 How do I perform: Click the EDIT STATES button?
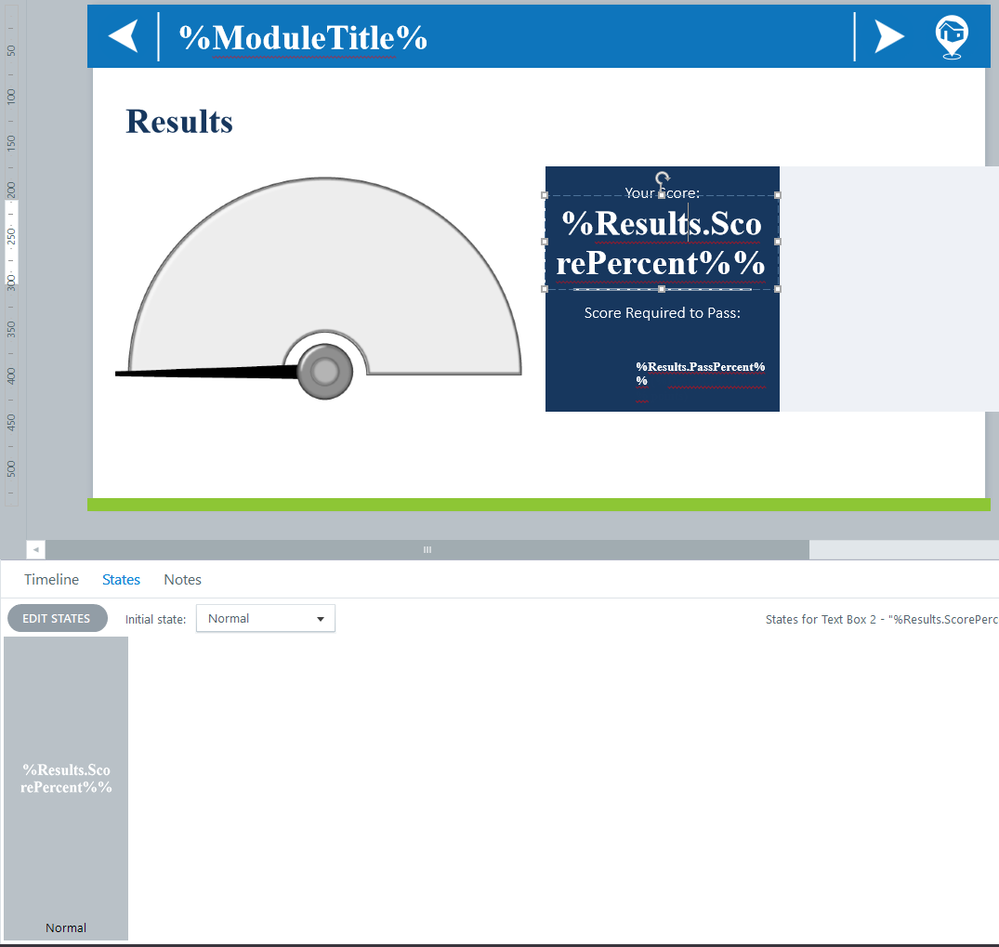[57, 618]
